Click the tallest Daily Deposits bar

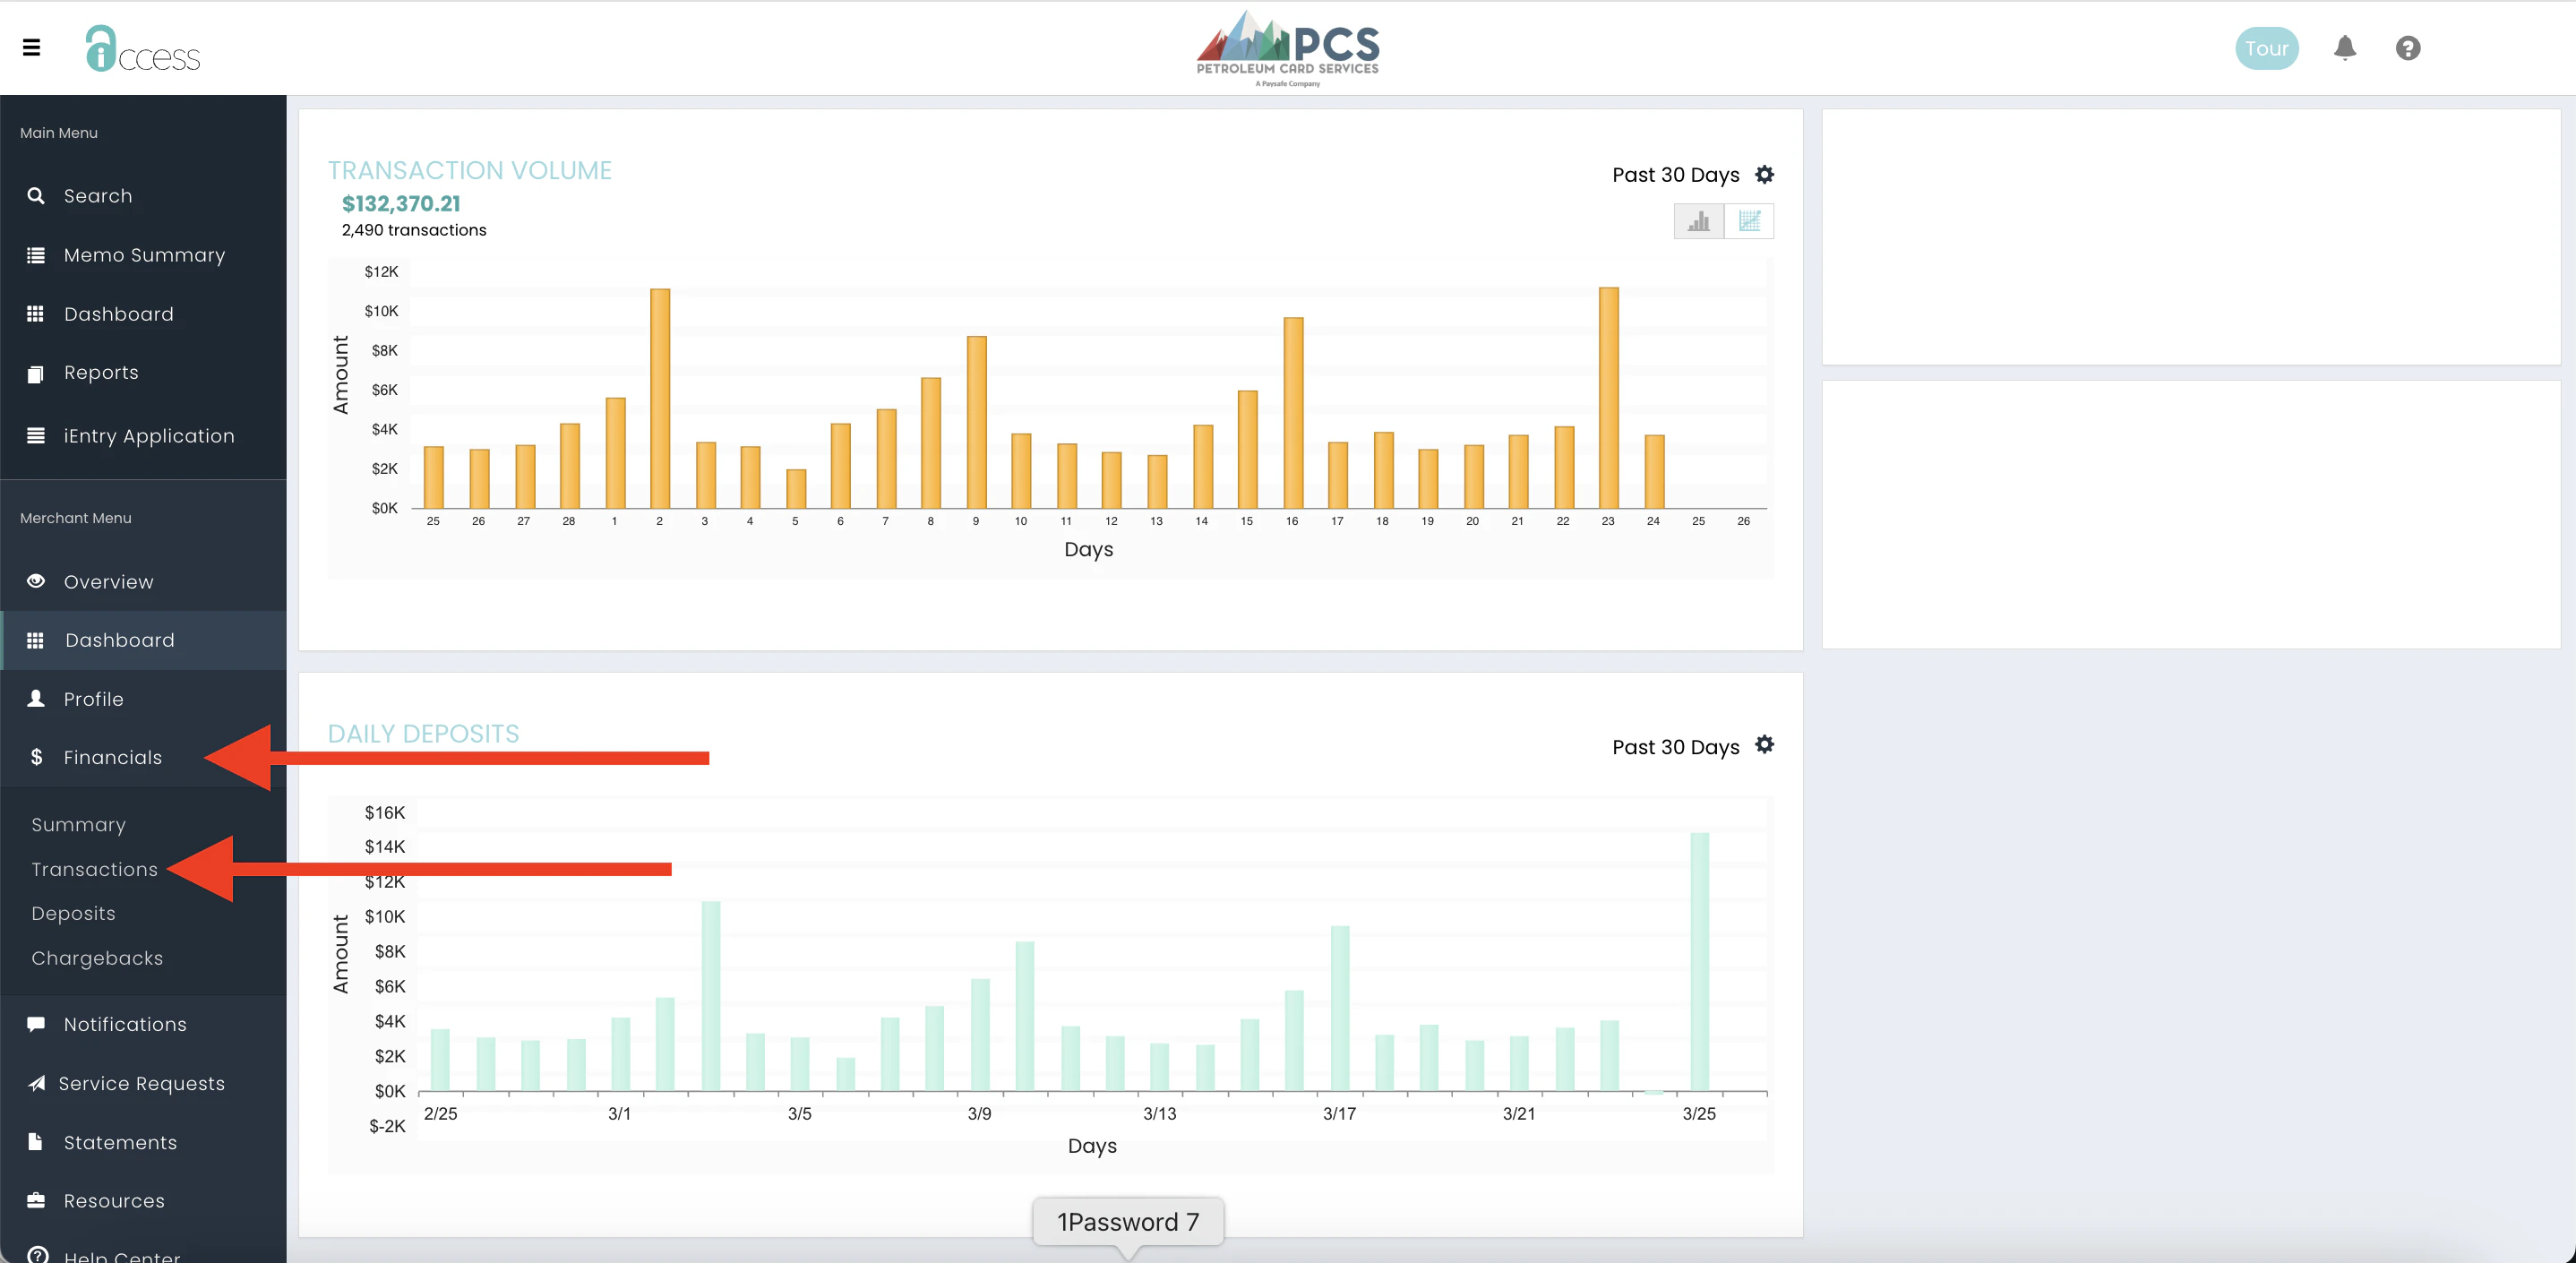tap(1699, 960)
